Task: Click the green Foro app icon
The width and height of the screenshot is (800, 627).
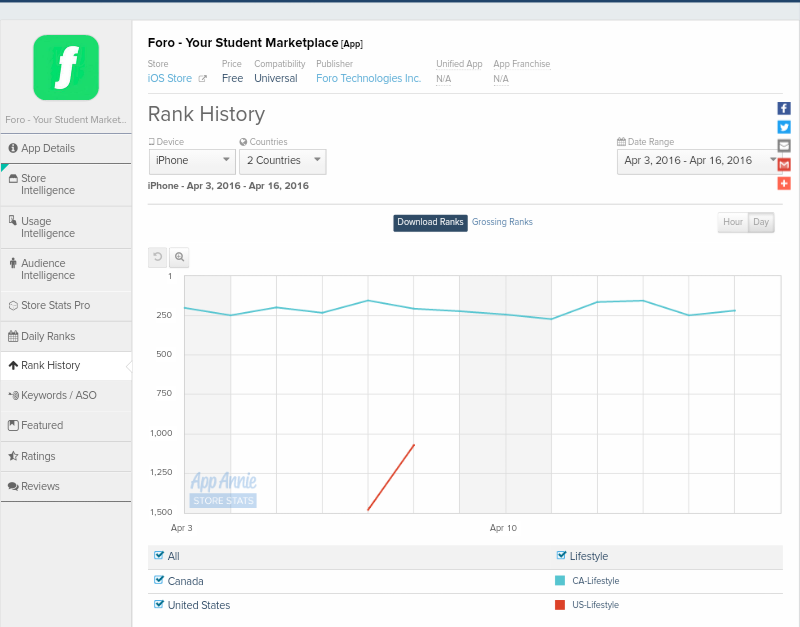Action: click(x=66, y=67)
